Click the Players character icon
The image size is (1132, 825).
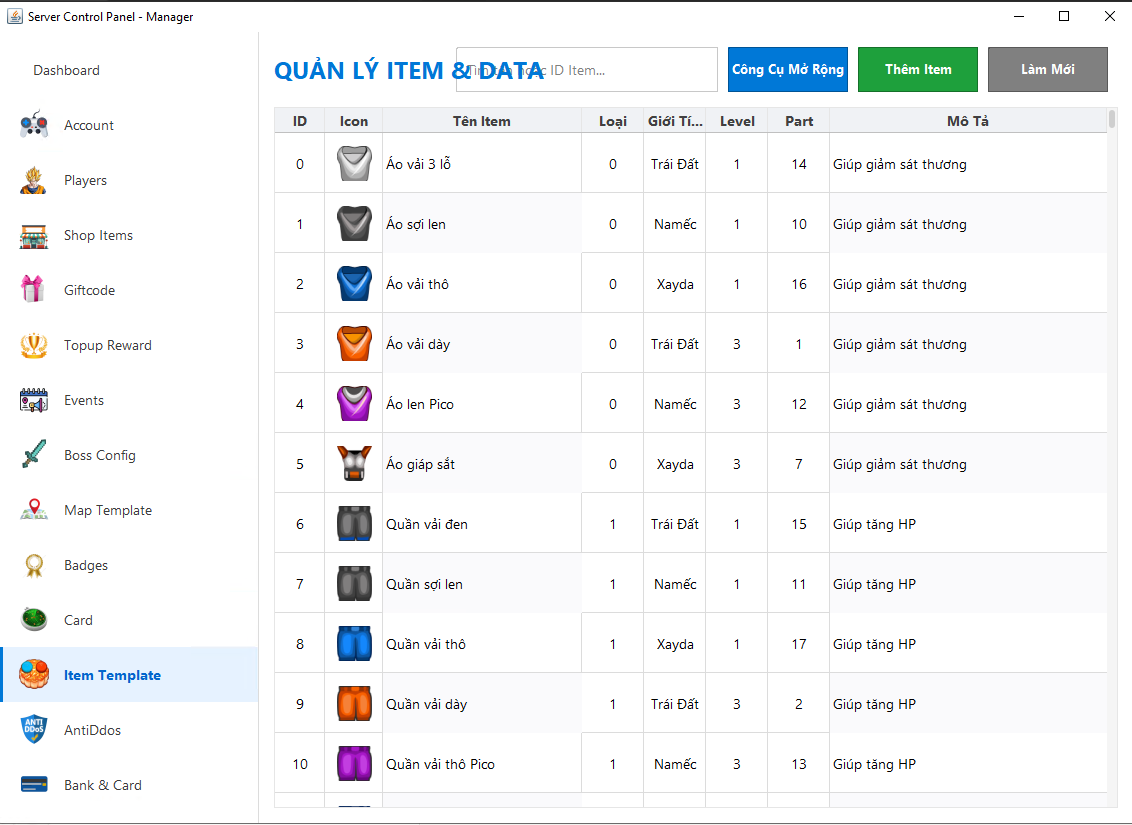34,180
